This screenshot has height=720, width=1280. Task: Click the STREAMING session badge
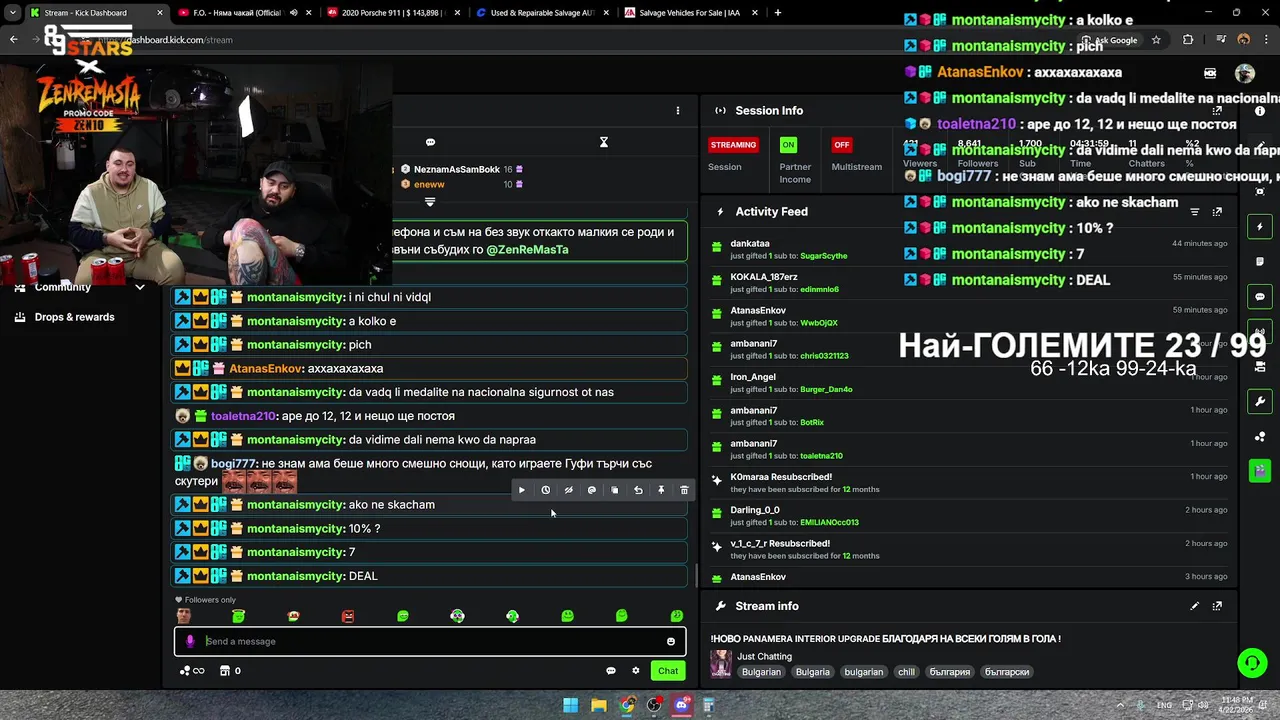click(734, 145)
